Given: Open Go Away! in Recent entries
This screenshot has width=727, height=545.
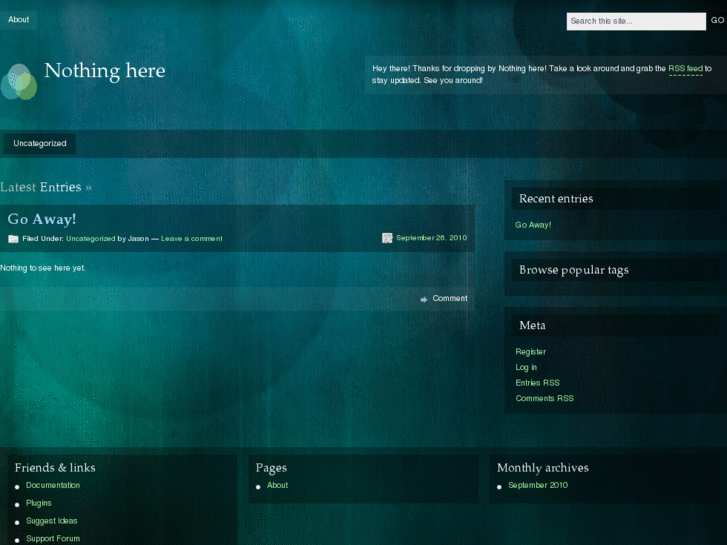Looking at the screenshot, I should tap(533, 225).
